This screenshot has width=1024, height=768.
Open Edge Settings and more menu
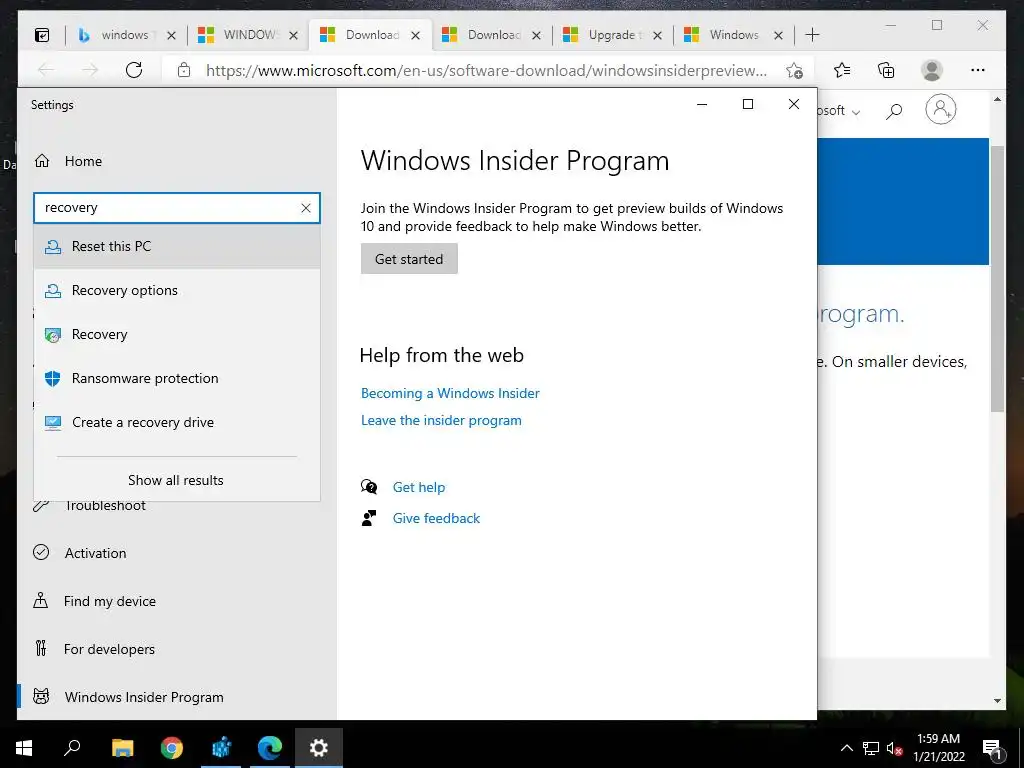(978, 70)
